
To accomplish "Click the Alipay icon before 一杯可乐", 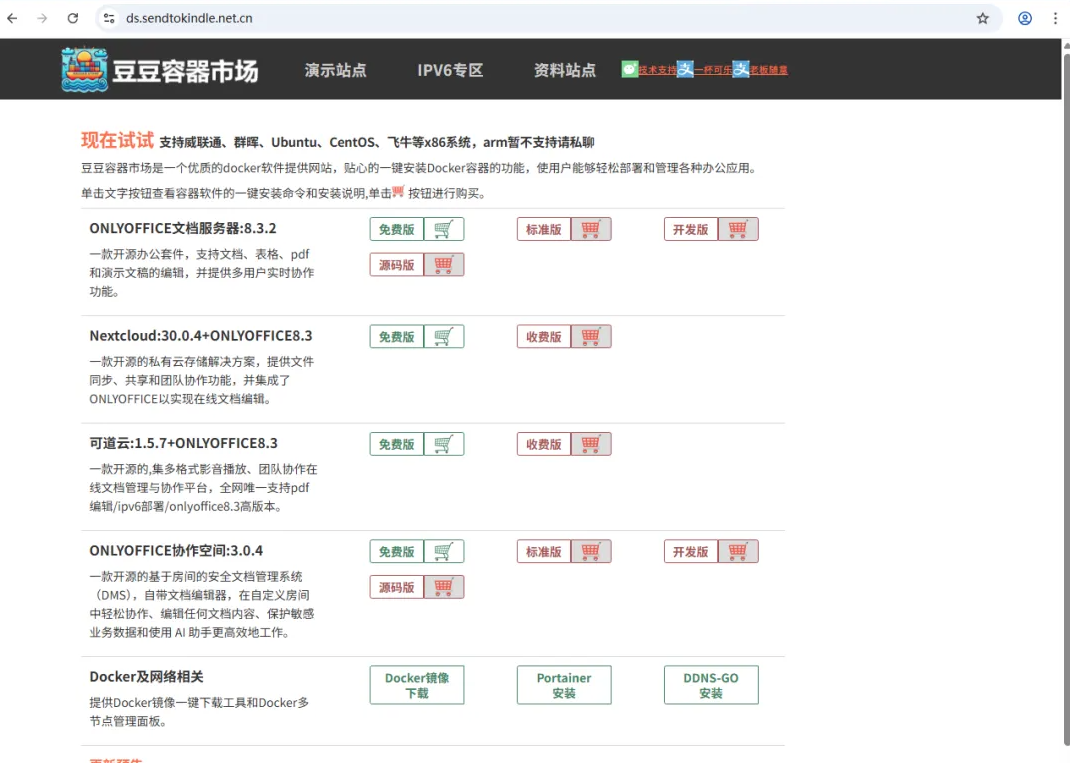I will pos(685,69).
